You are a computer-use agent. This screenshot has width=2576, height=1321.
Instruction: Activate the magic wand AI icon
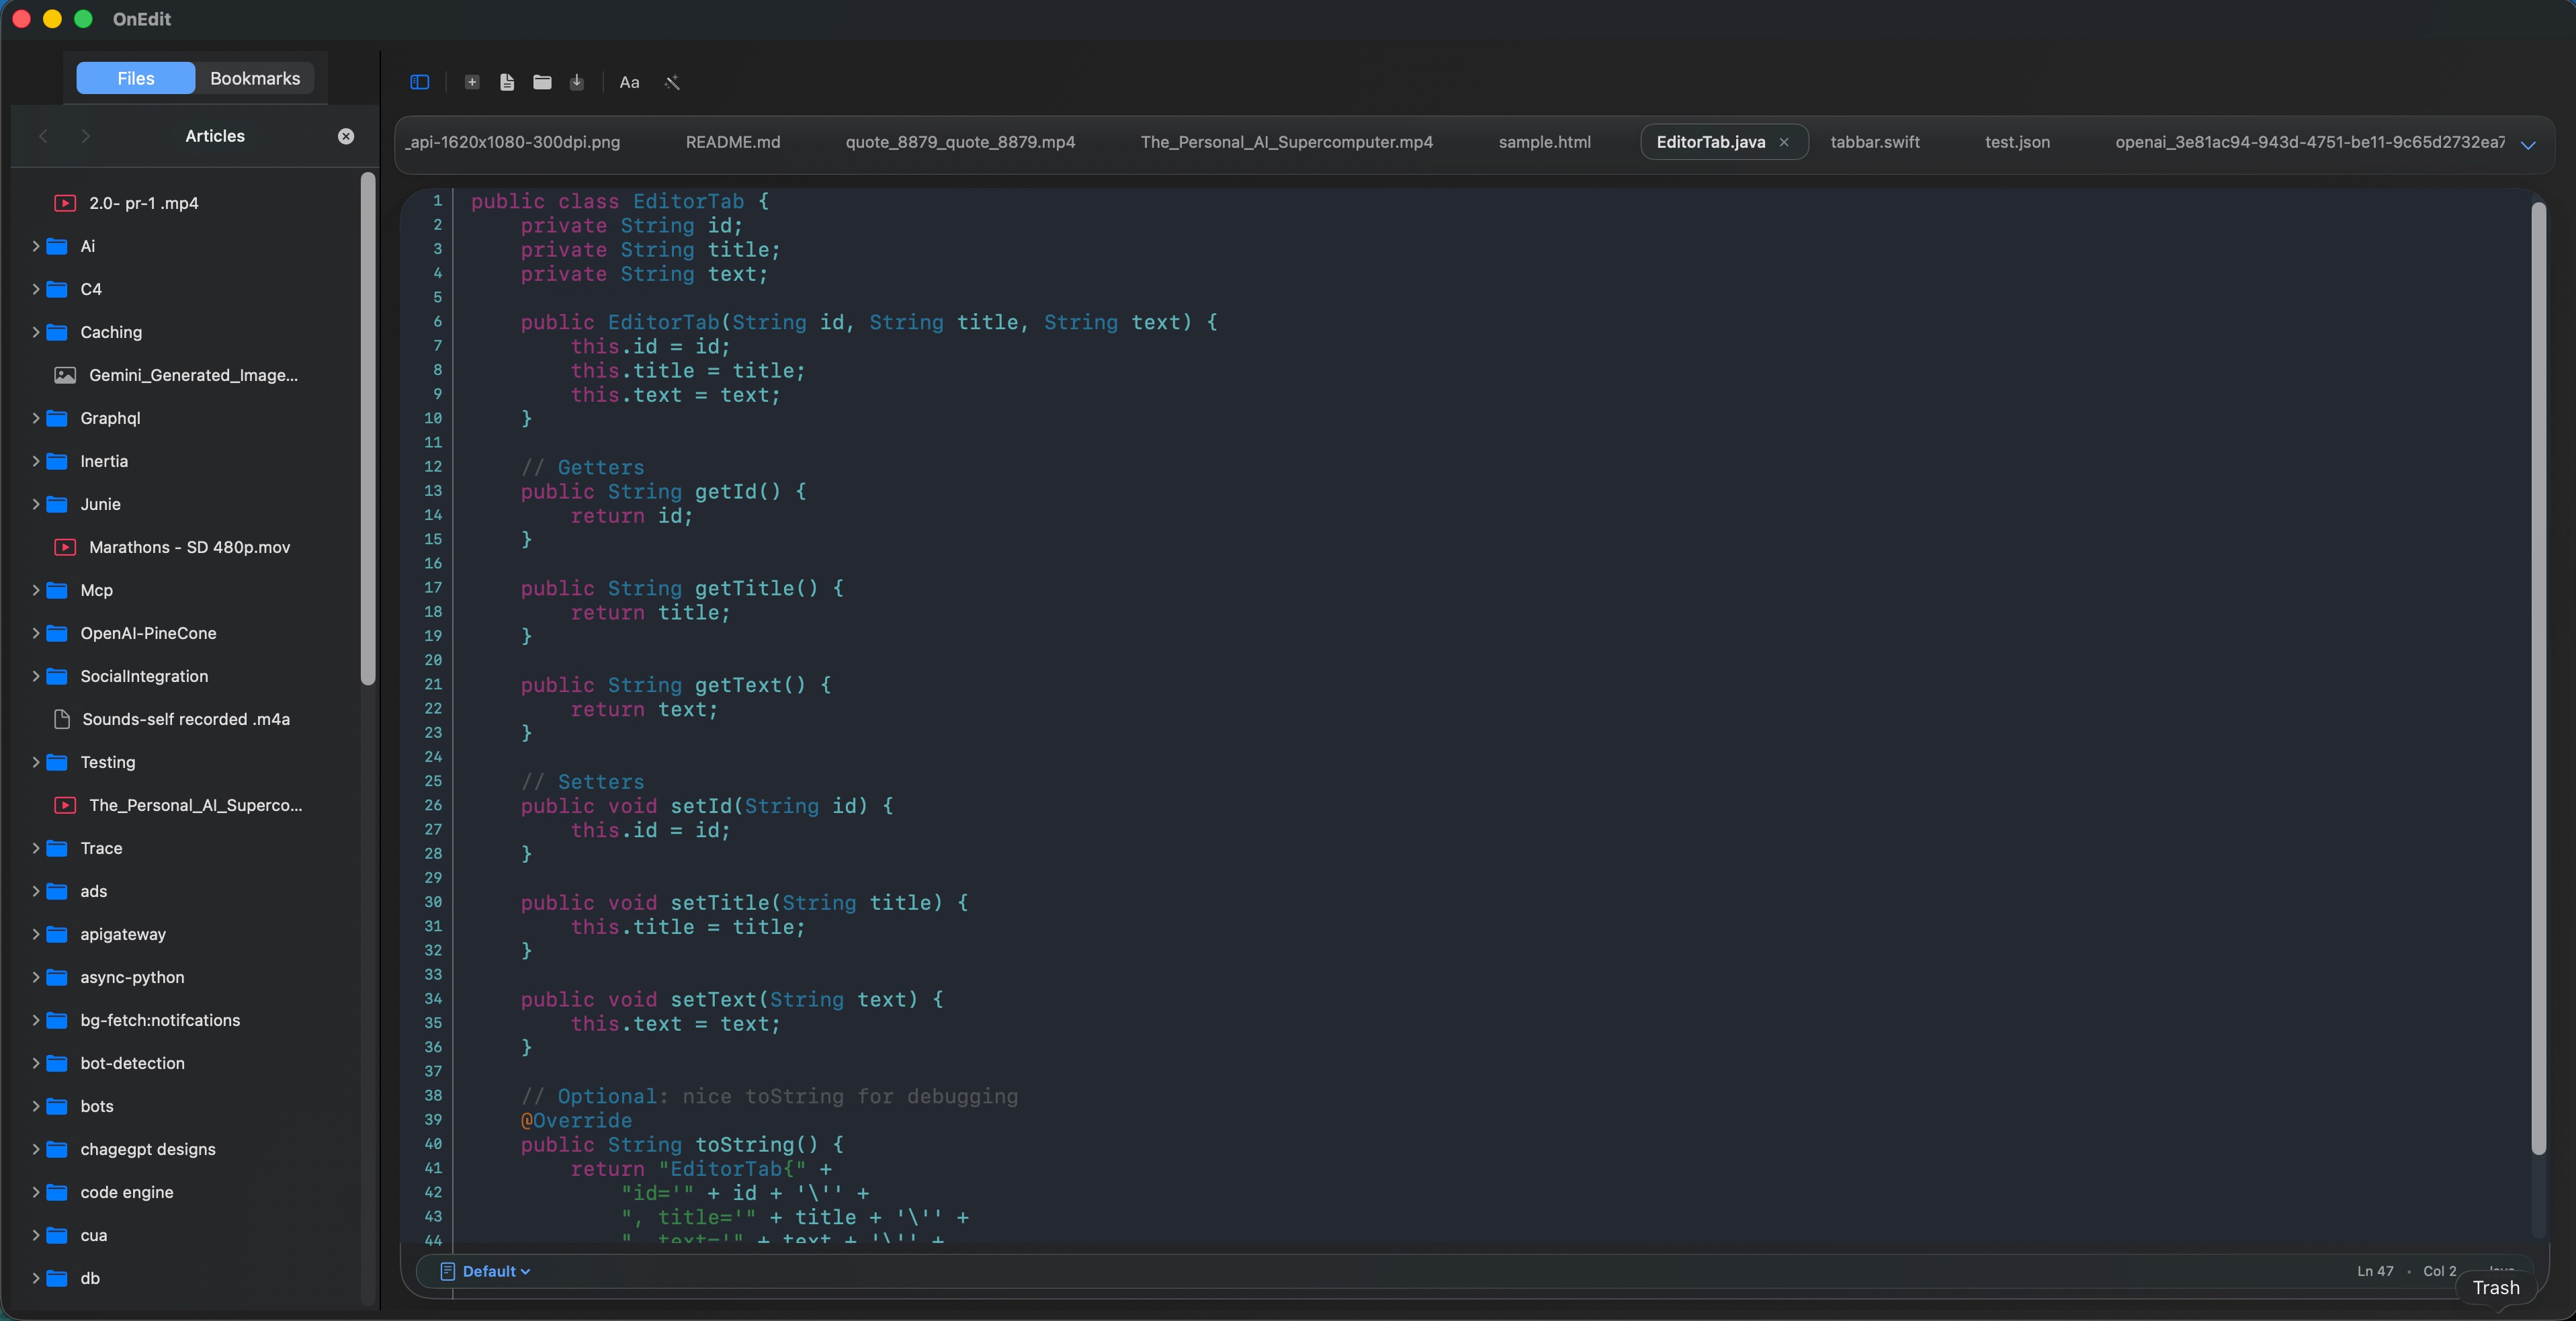pyautogui.click(x=672, y=82)
